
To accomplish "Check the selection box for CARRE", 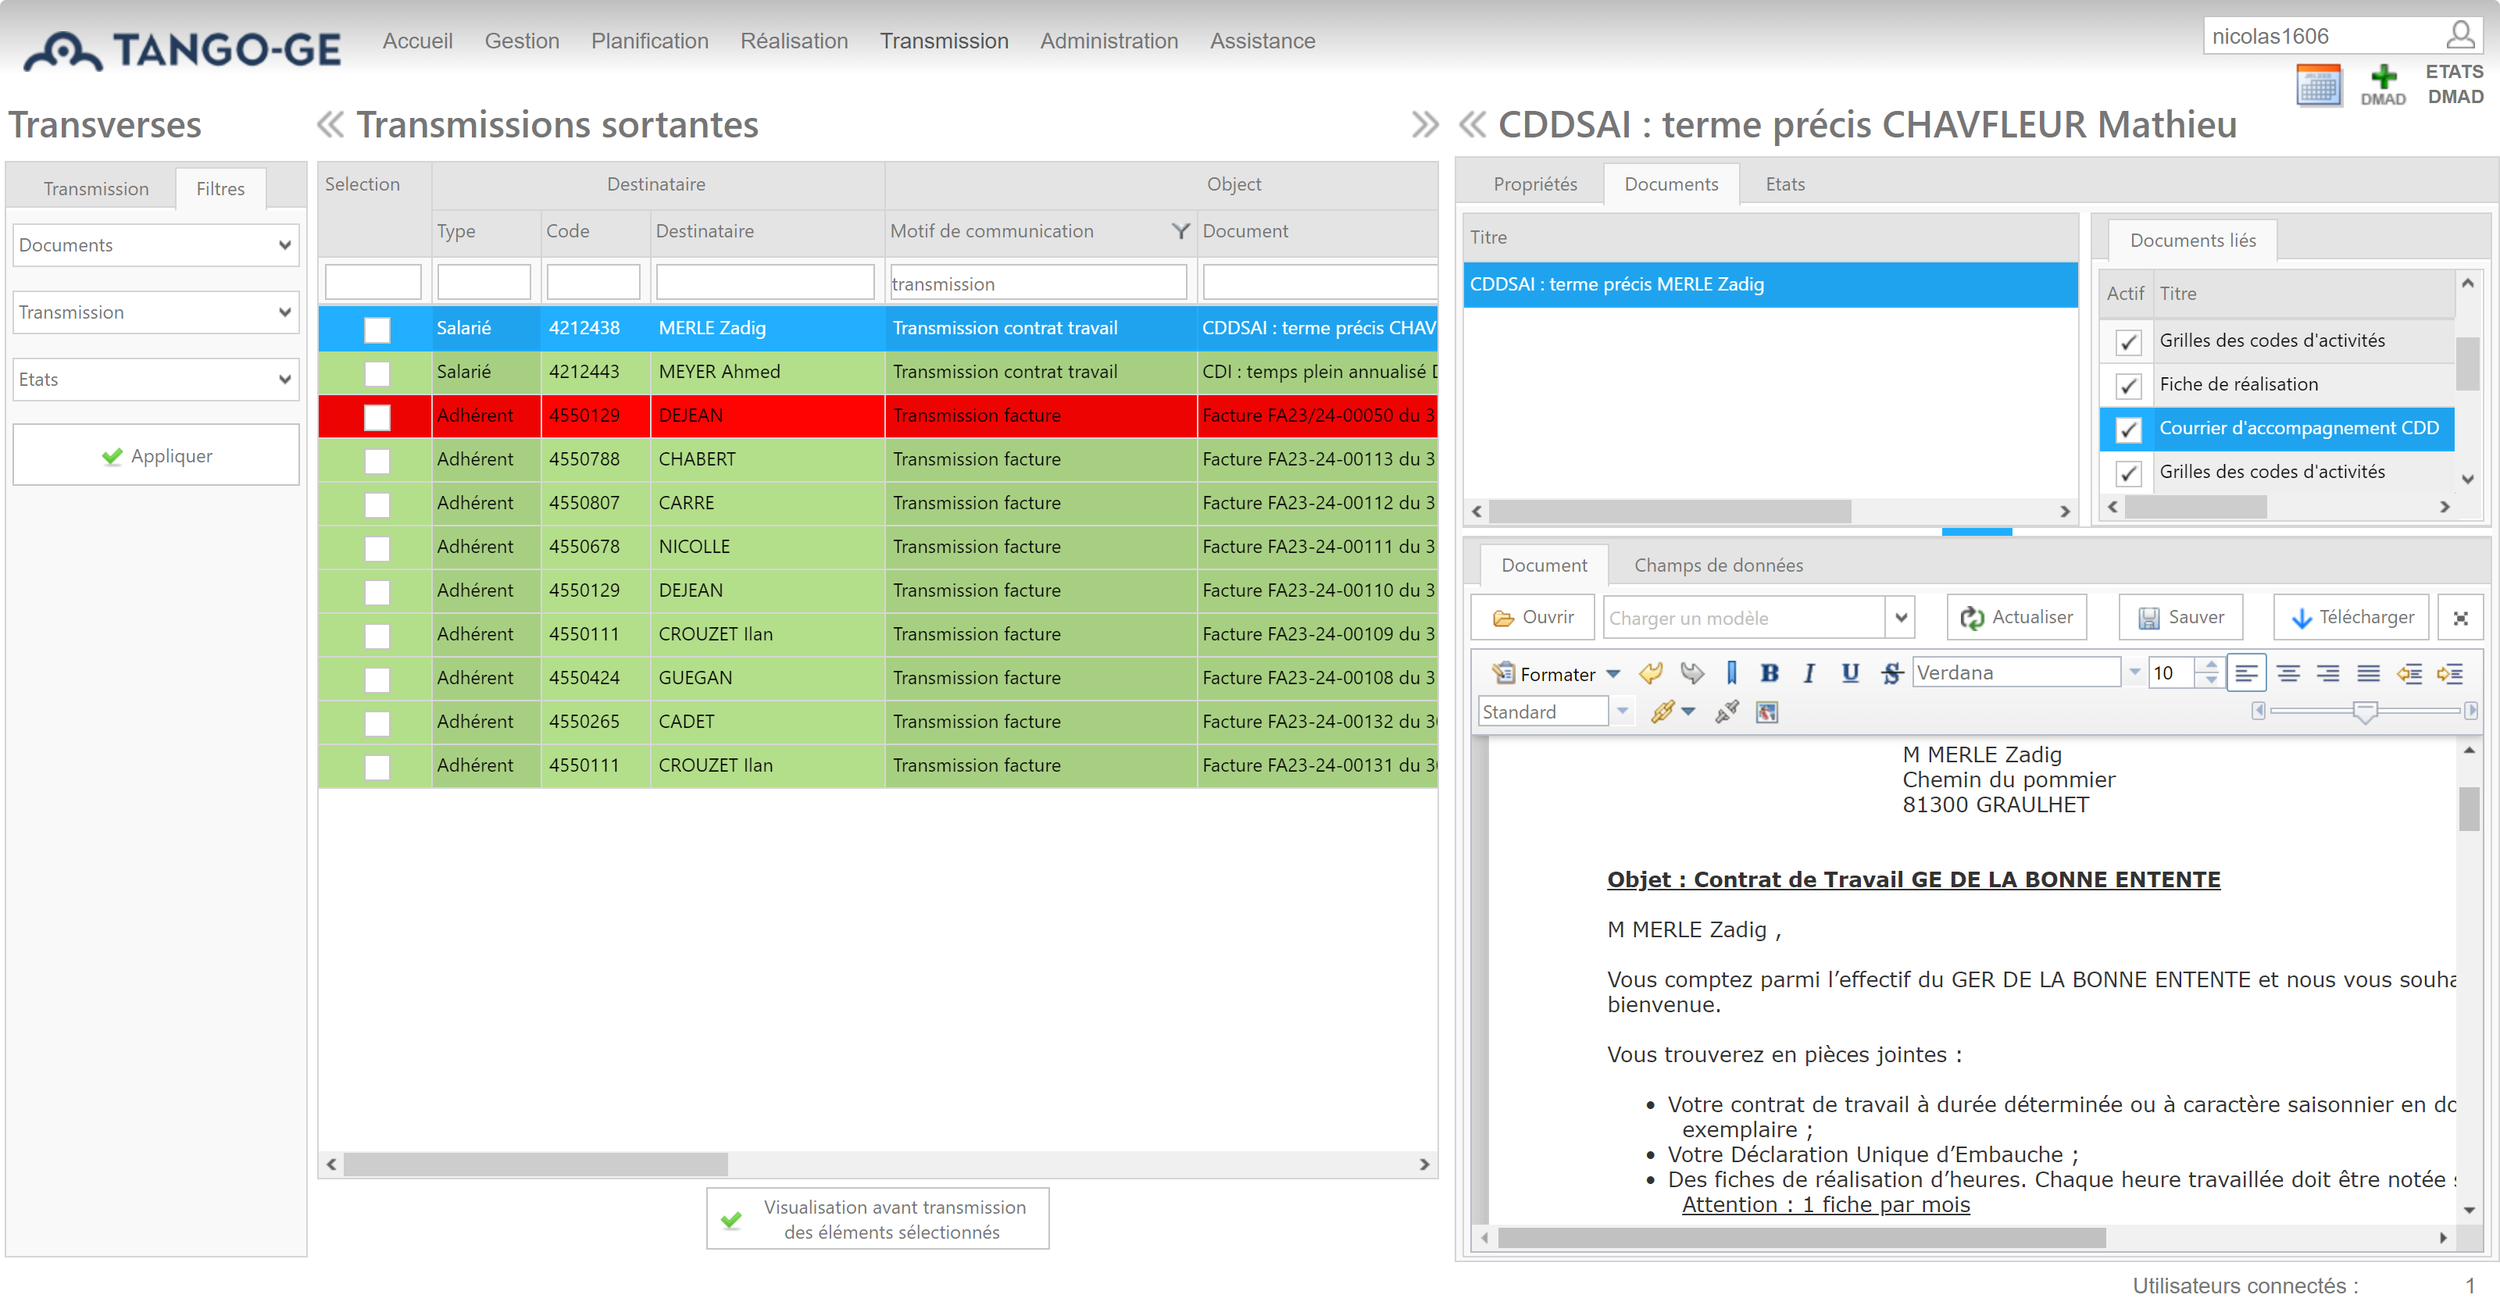I will click(377, 505).
